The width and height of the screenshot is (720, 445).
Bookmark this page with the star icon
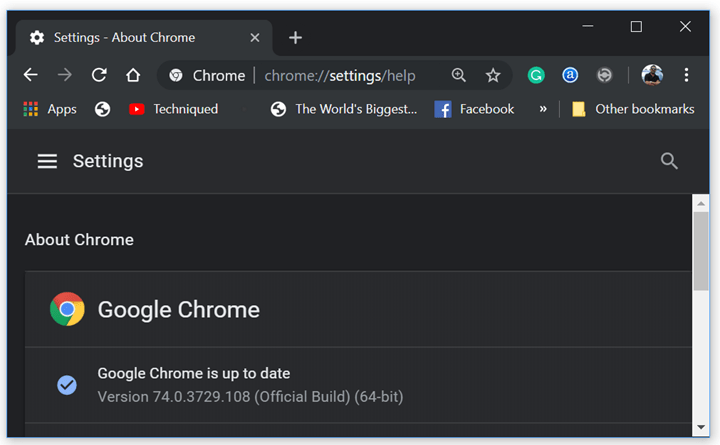(493, 75)
